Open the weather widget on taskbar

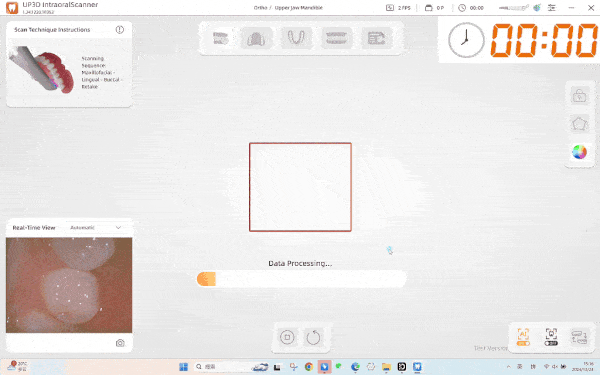(x=17, y=366)
